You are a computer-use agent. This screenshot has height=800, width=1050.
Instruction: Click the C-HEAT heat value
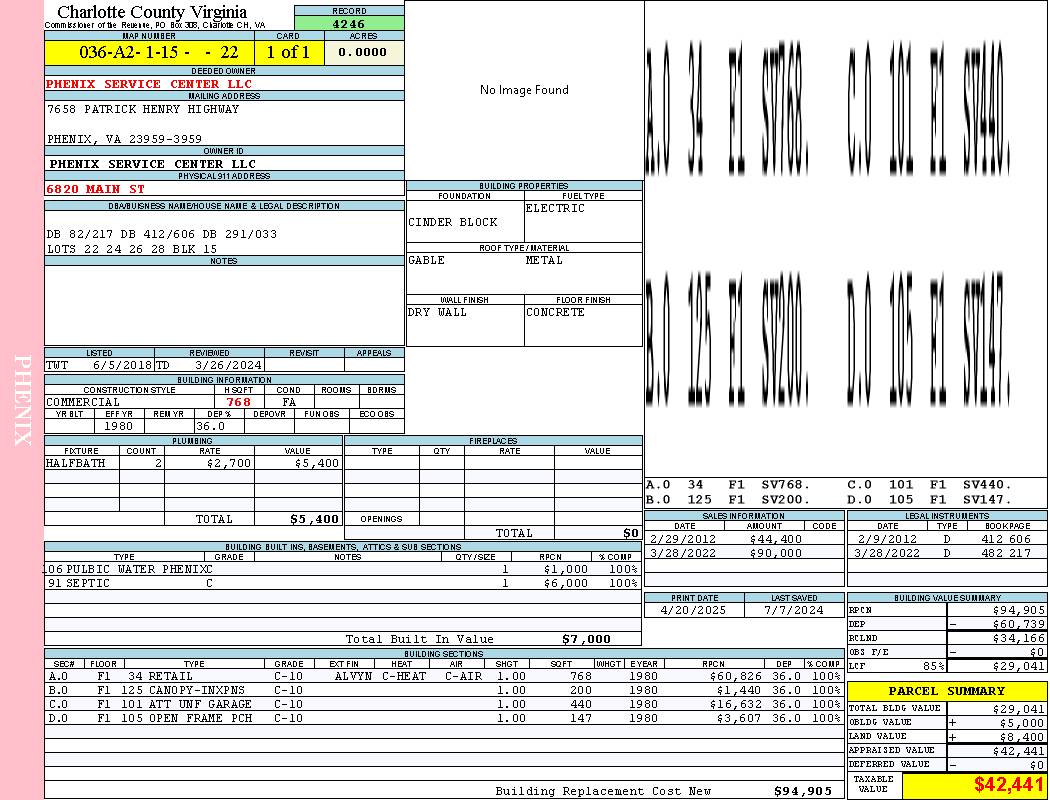404,677
